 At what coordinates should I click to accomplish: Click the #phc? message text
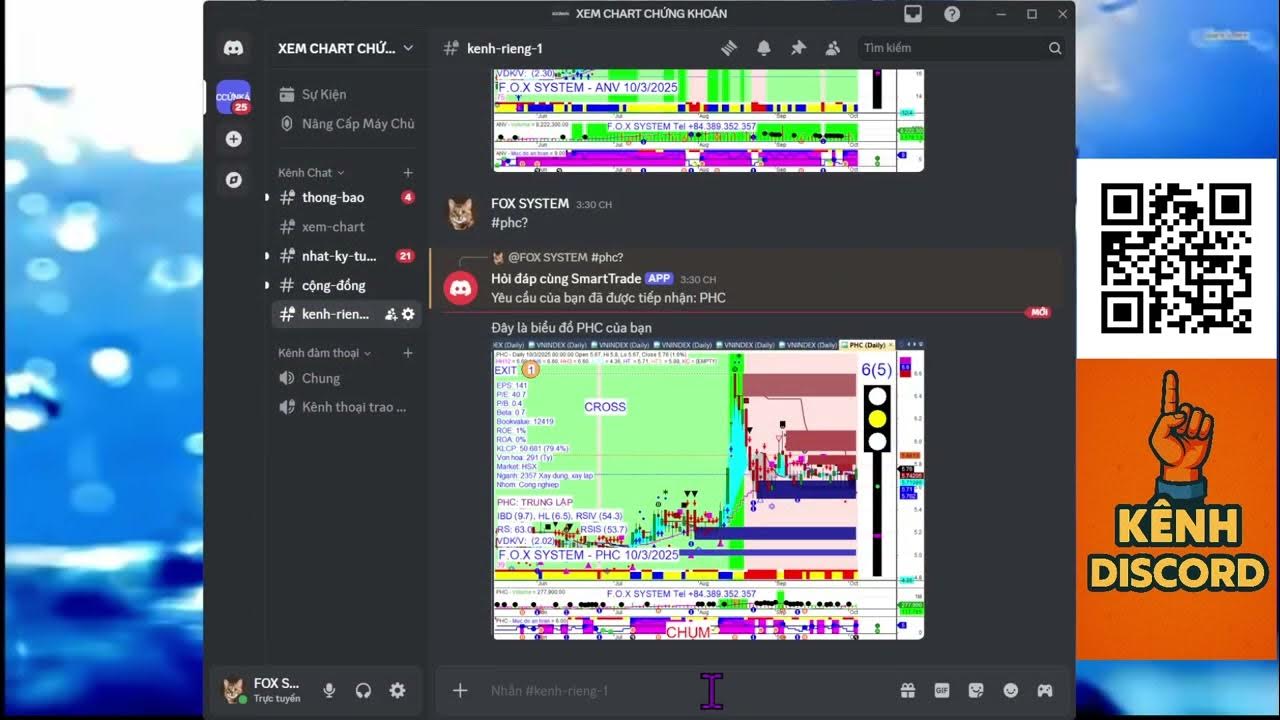click(x=509, y=223)
